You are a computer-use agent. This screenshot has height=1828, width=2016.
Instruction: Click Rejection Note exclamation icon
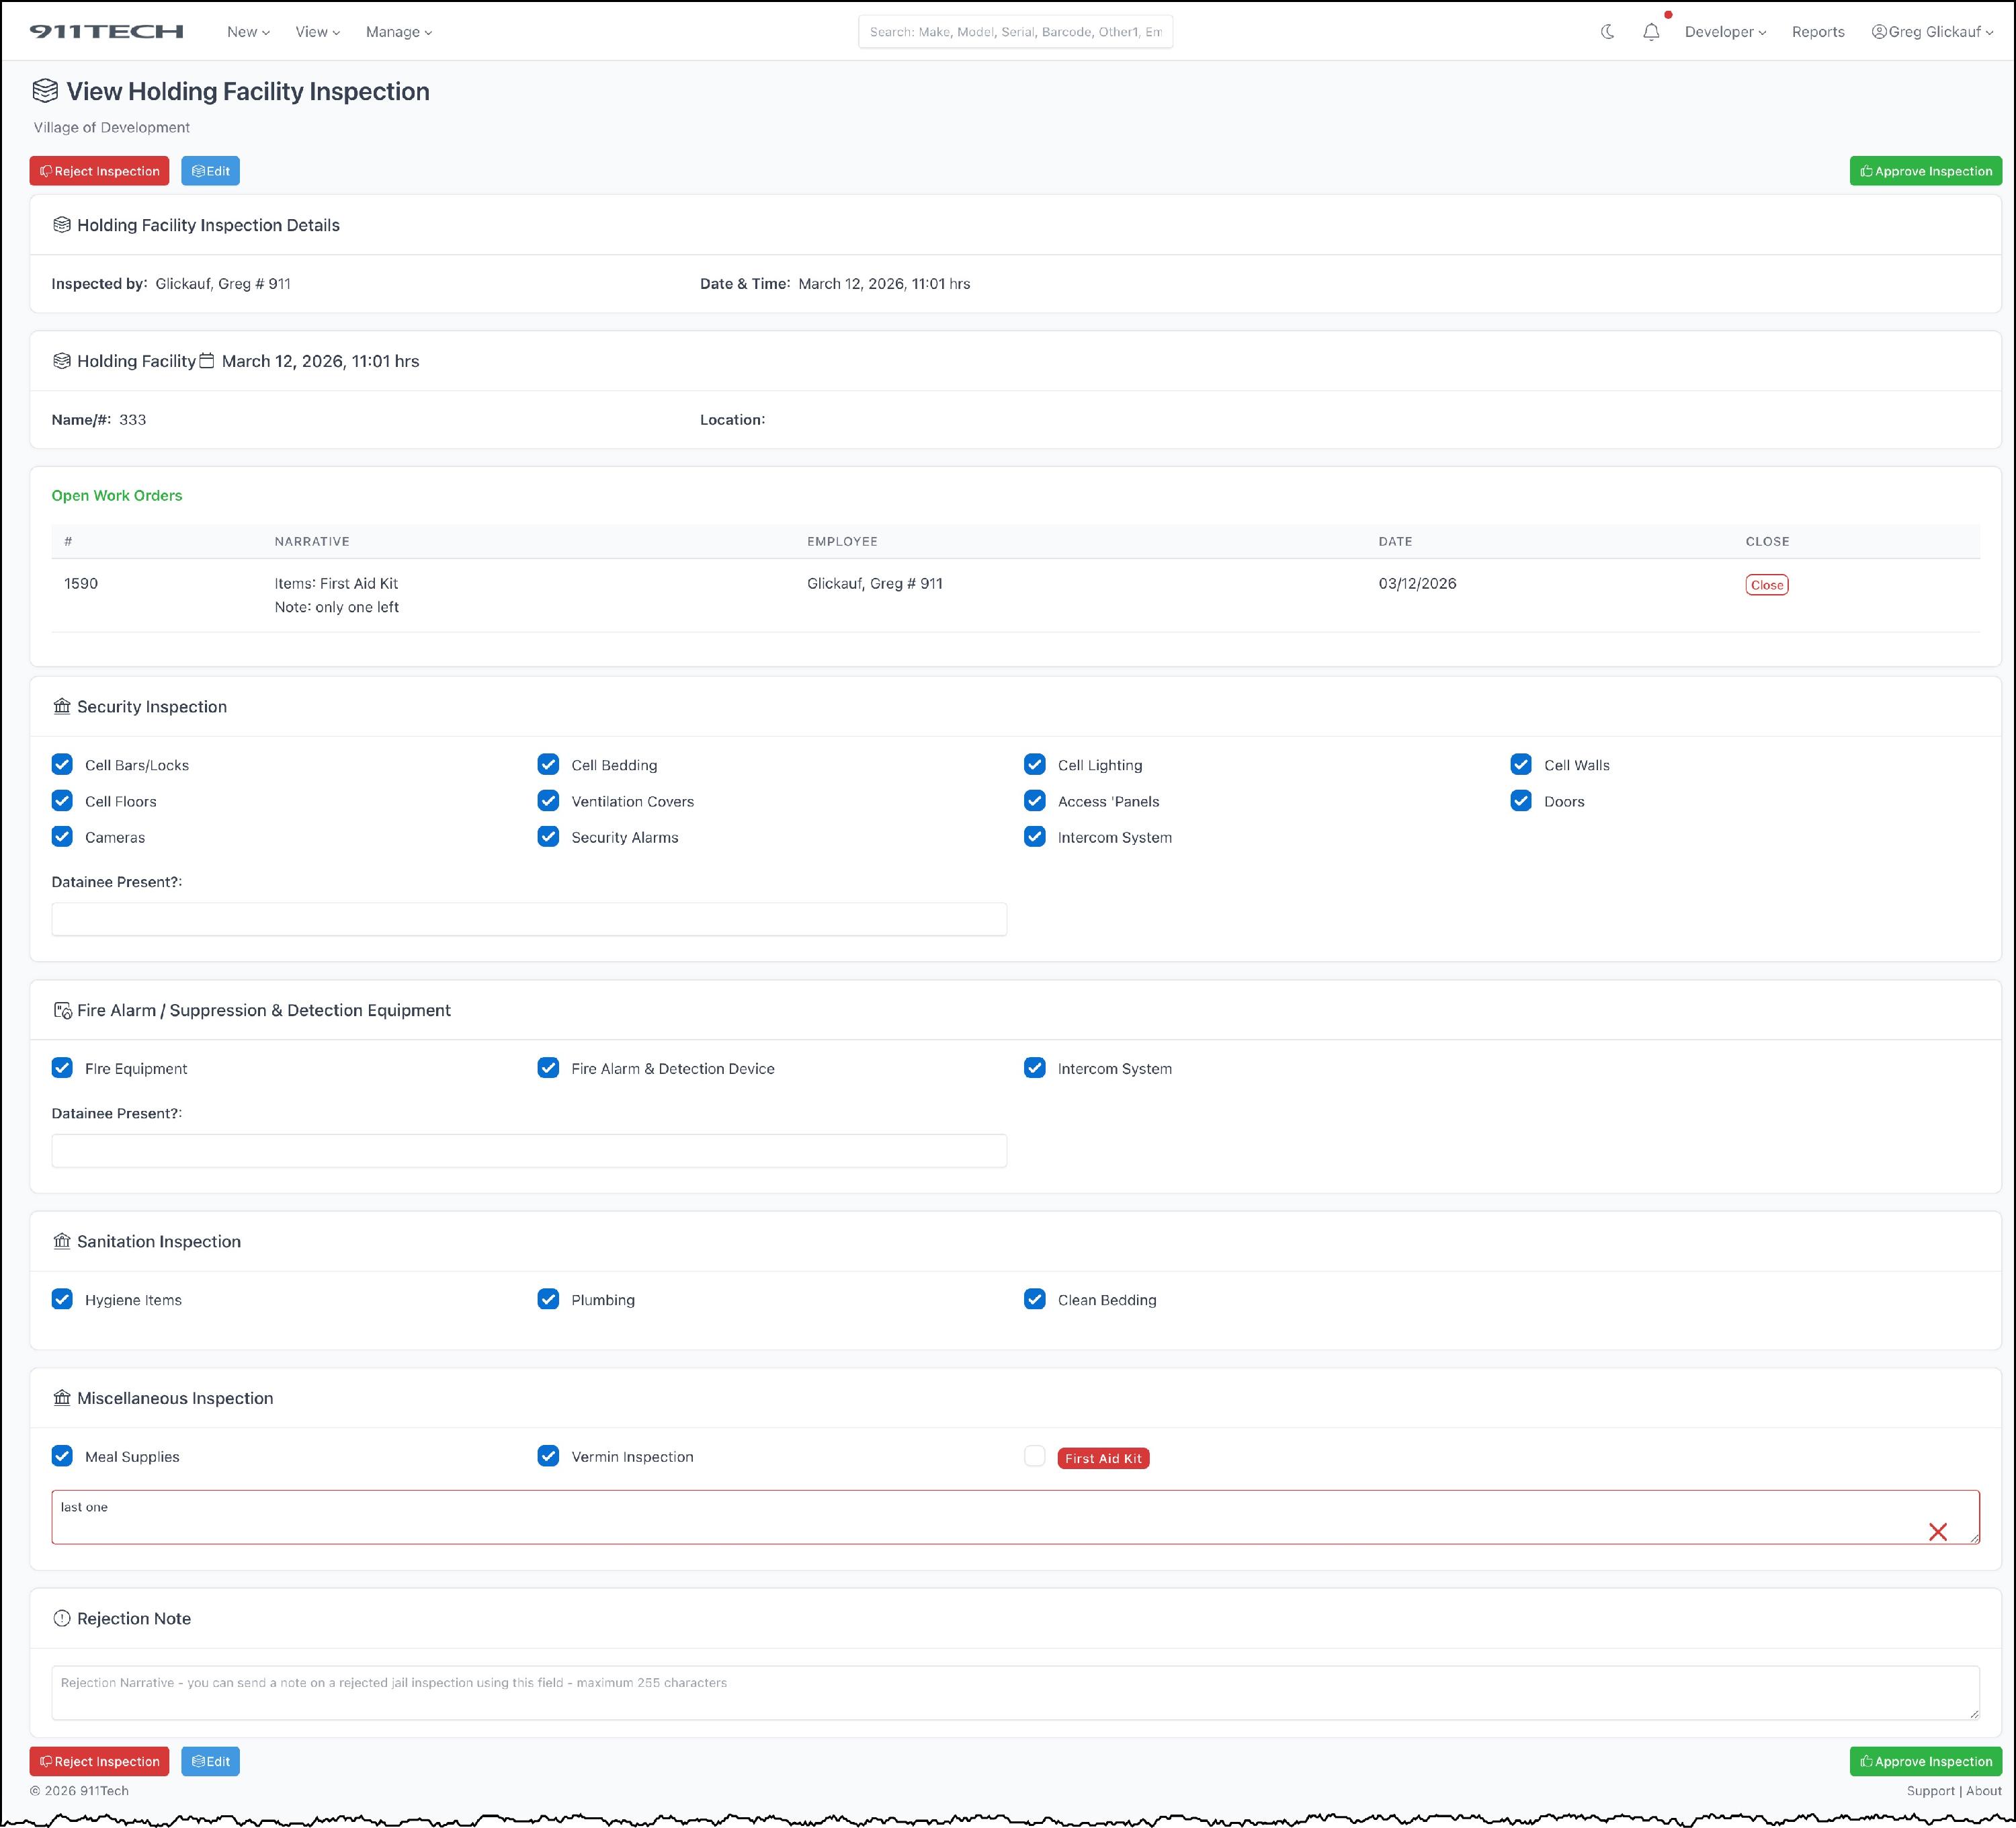pyautogui.click(x=62, y=1618)
